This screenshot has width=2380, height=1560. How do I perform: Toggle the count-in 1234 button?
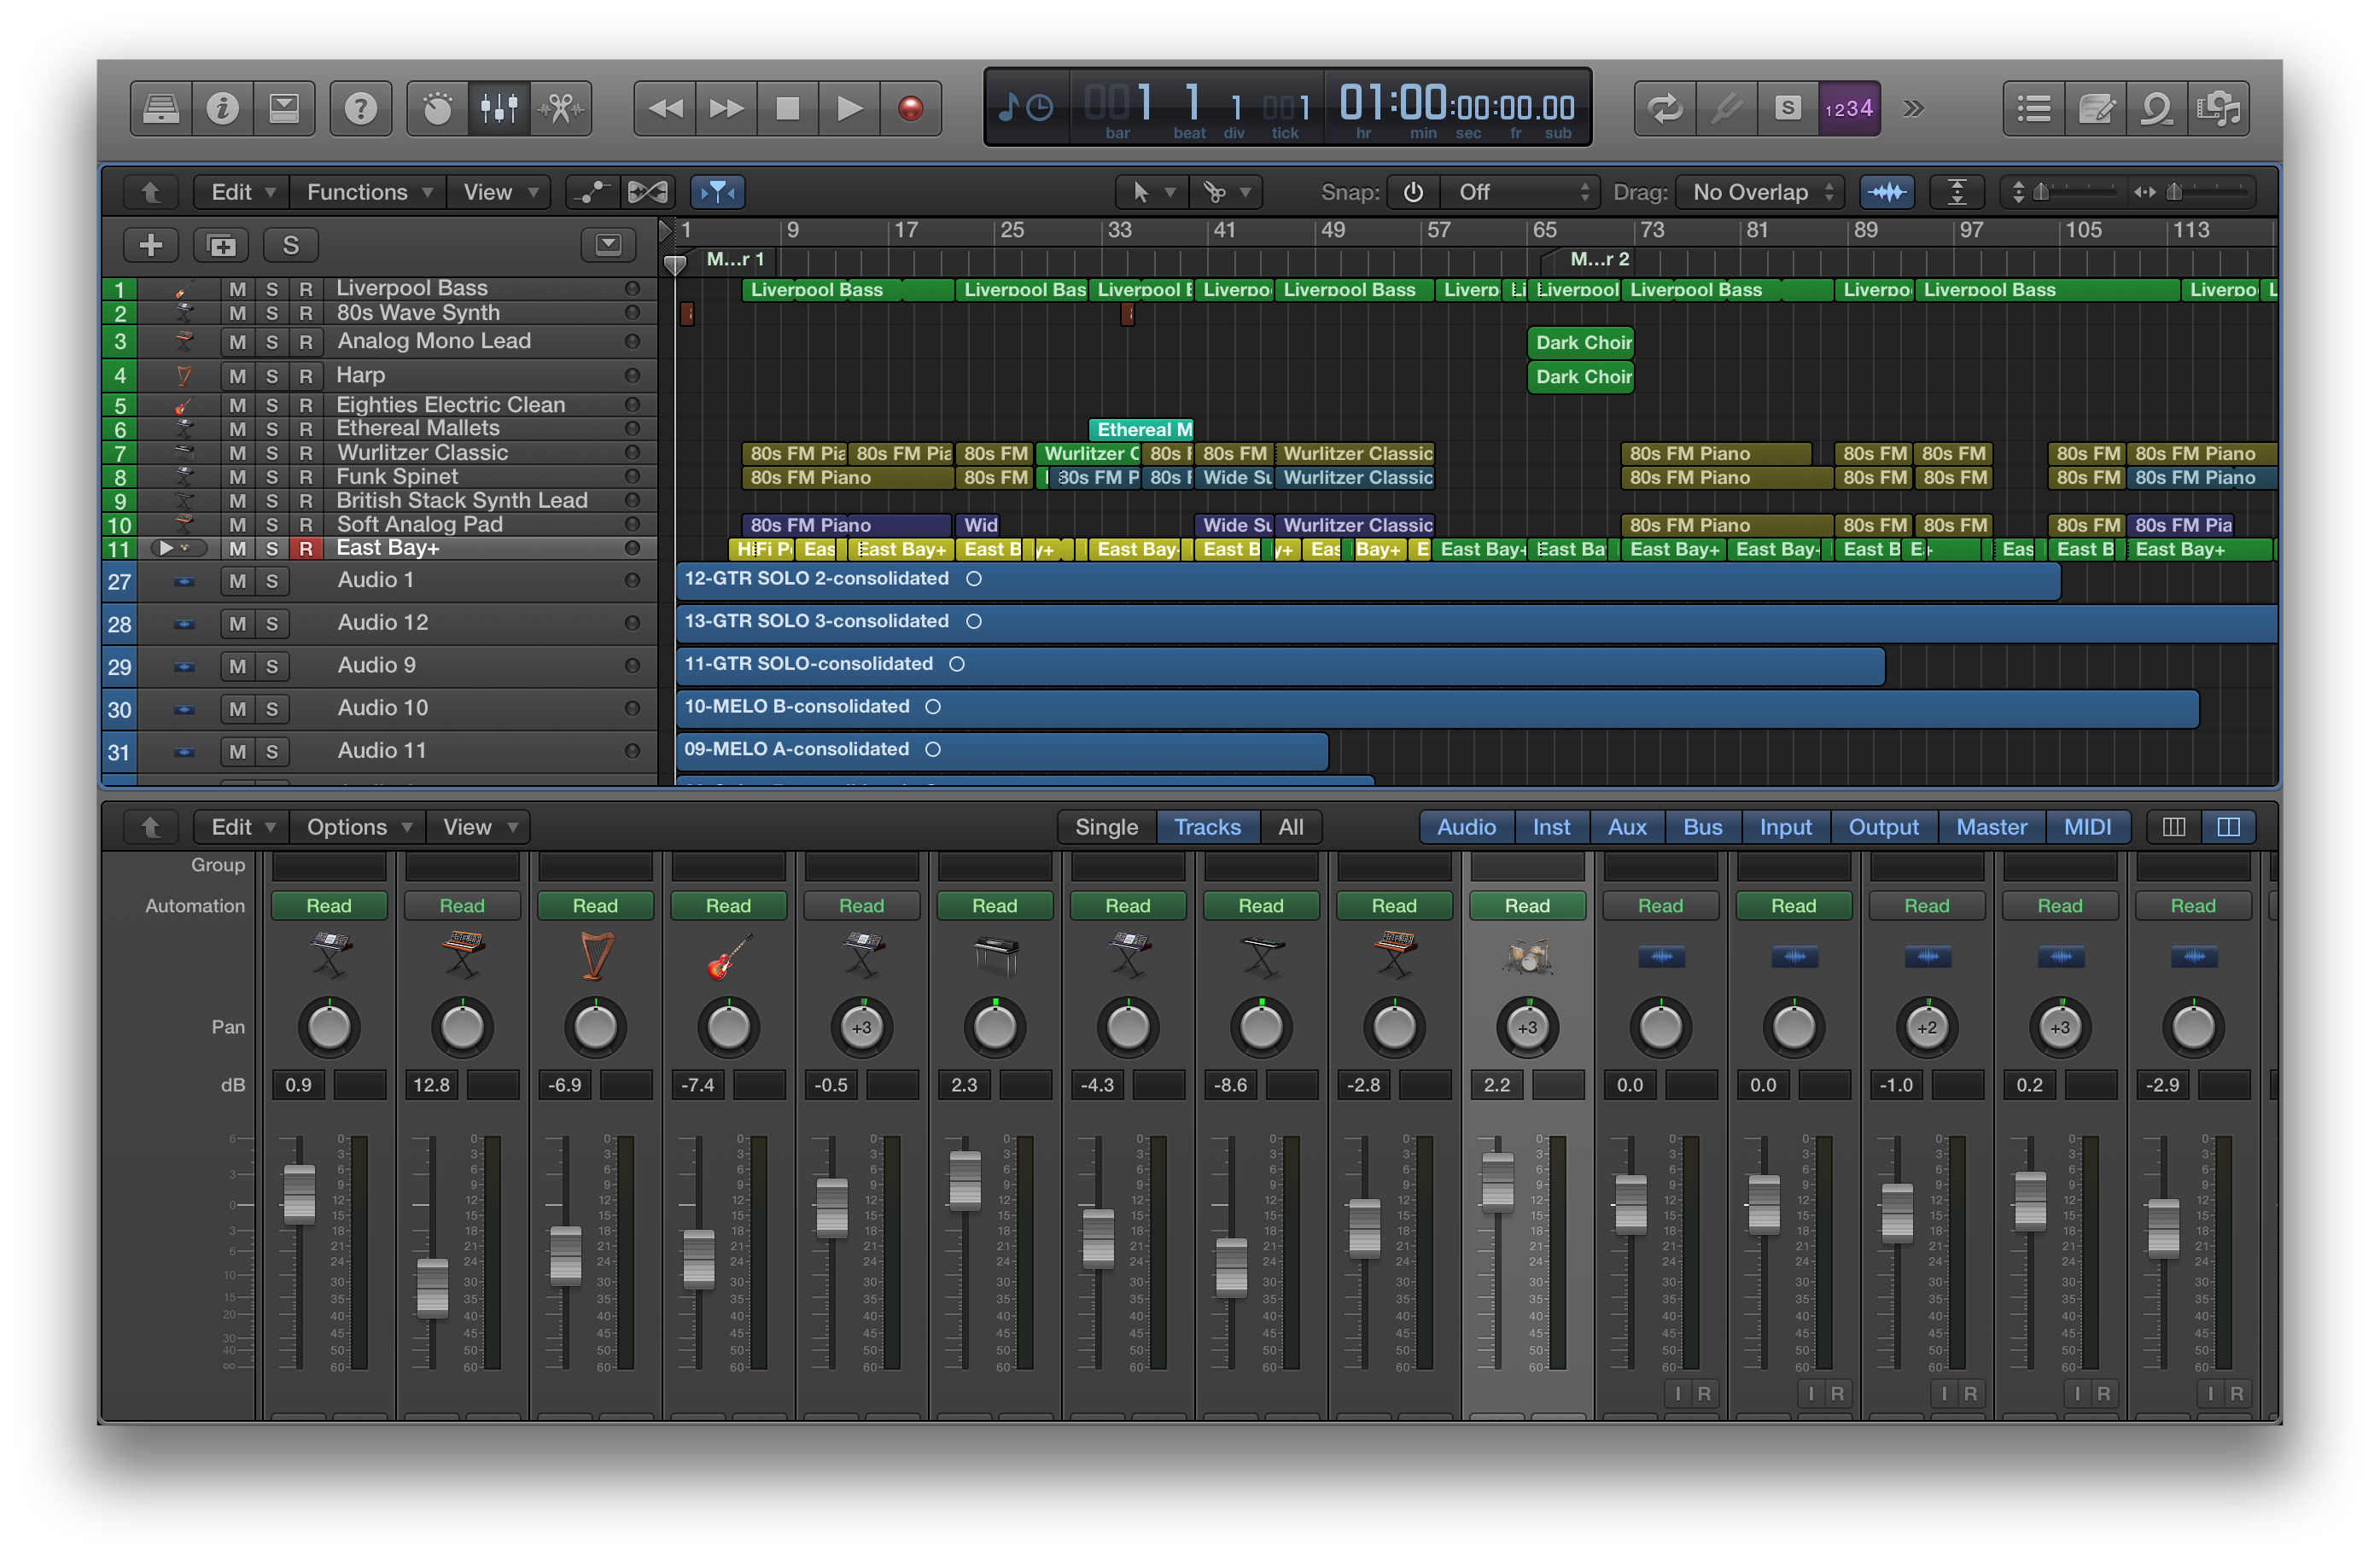(1848, 108)
